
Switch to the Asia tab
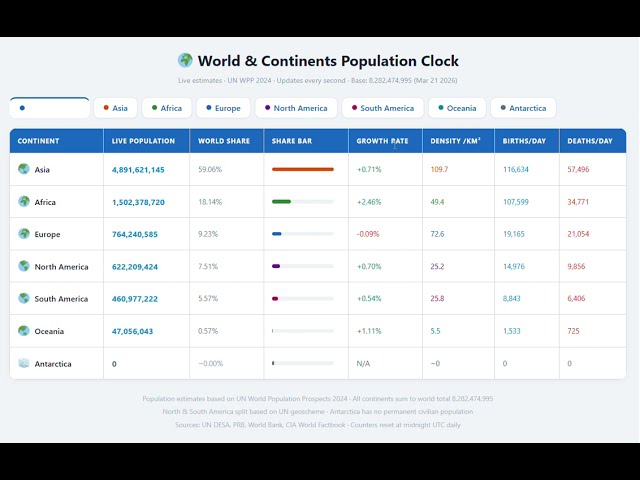coord(116,108)
